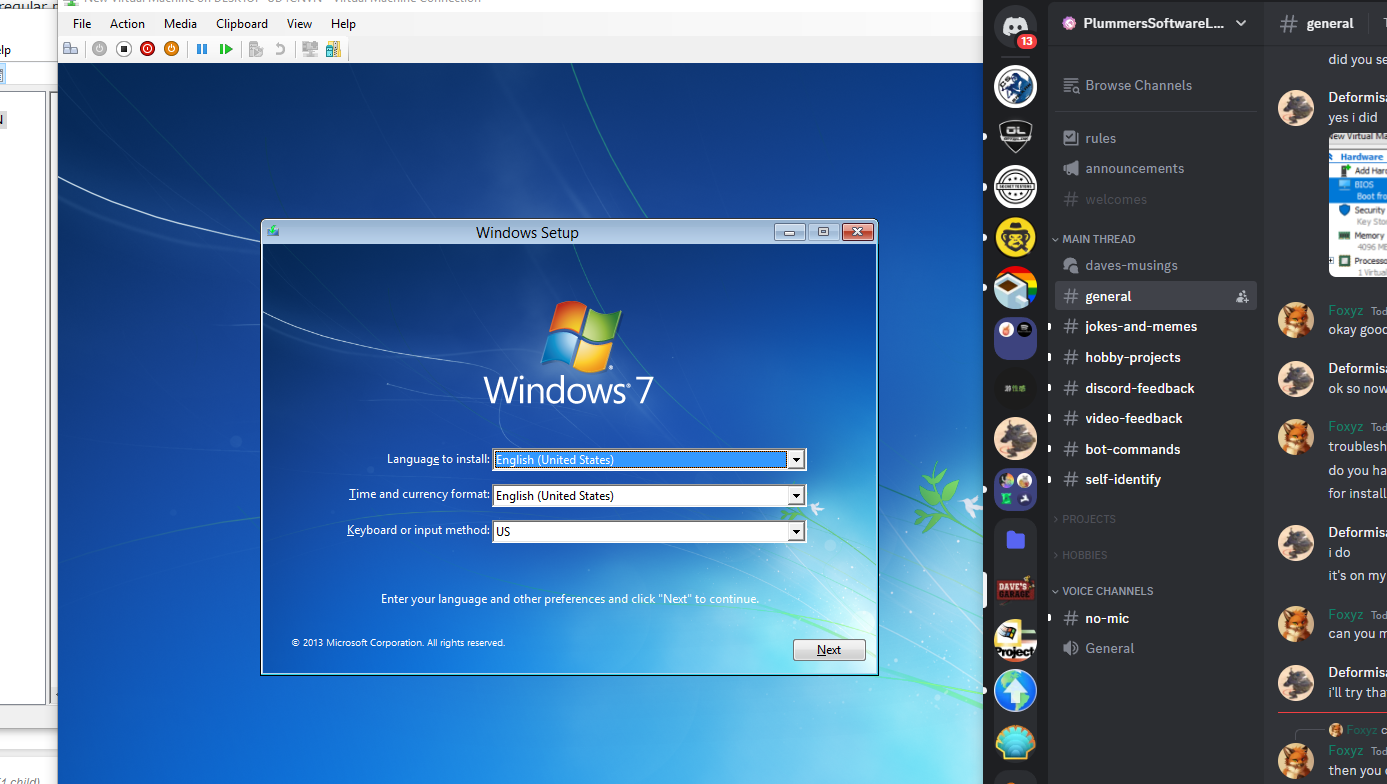
Task: Reset the VM using the green play icon
Action: 226,48
